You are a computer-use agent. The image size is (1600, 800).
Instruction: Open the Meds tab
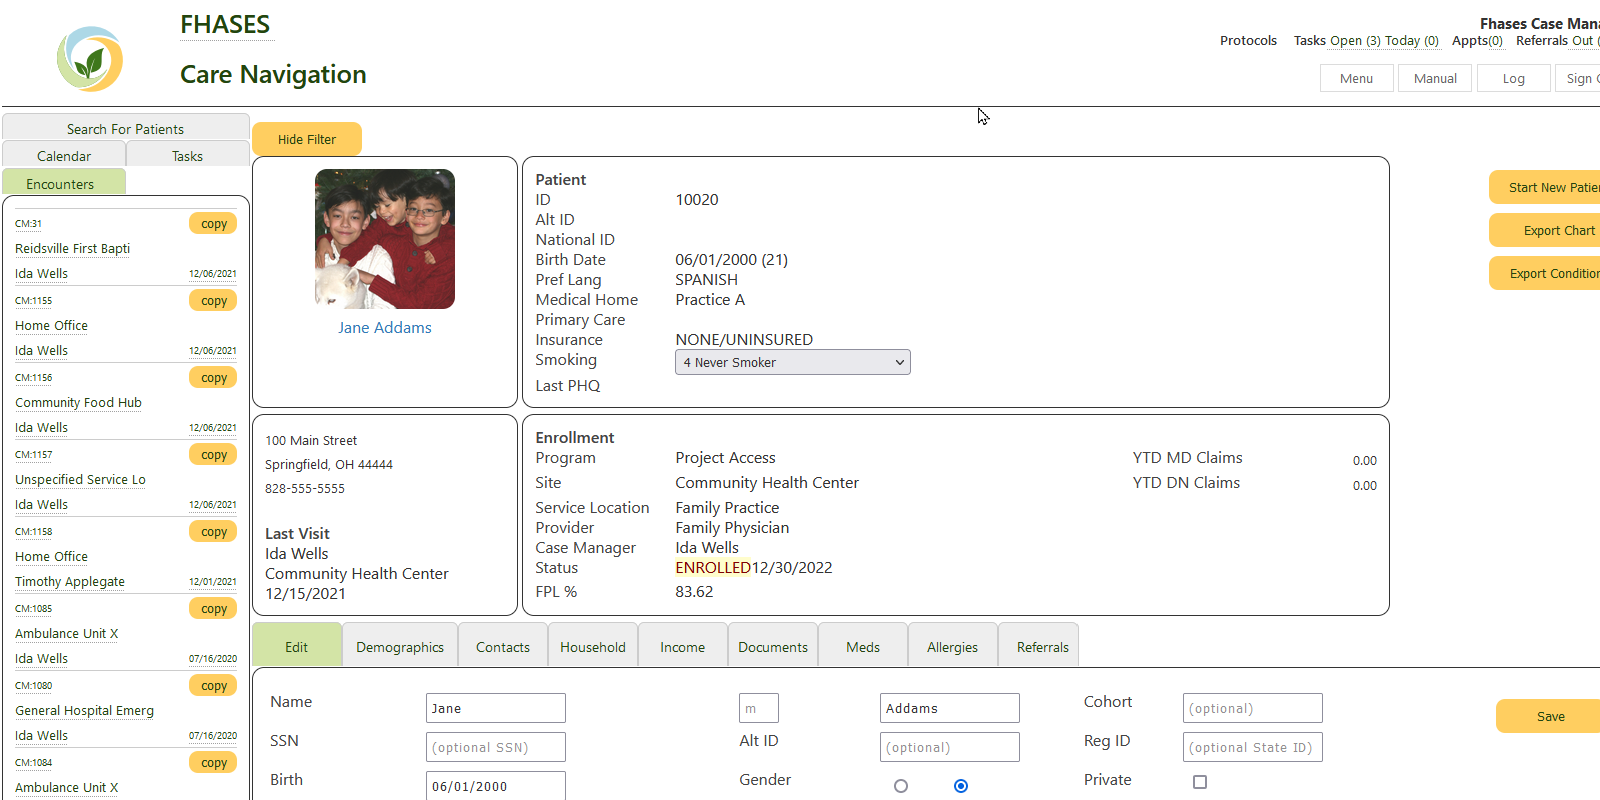tap(863, 647)
